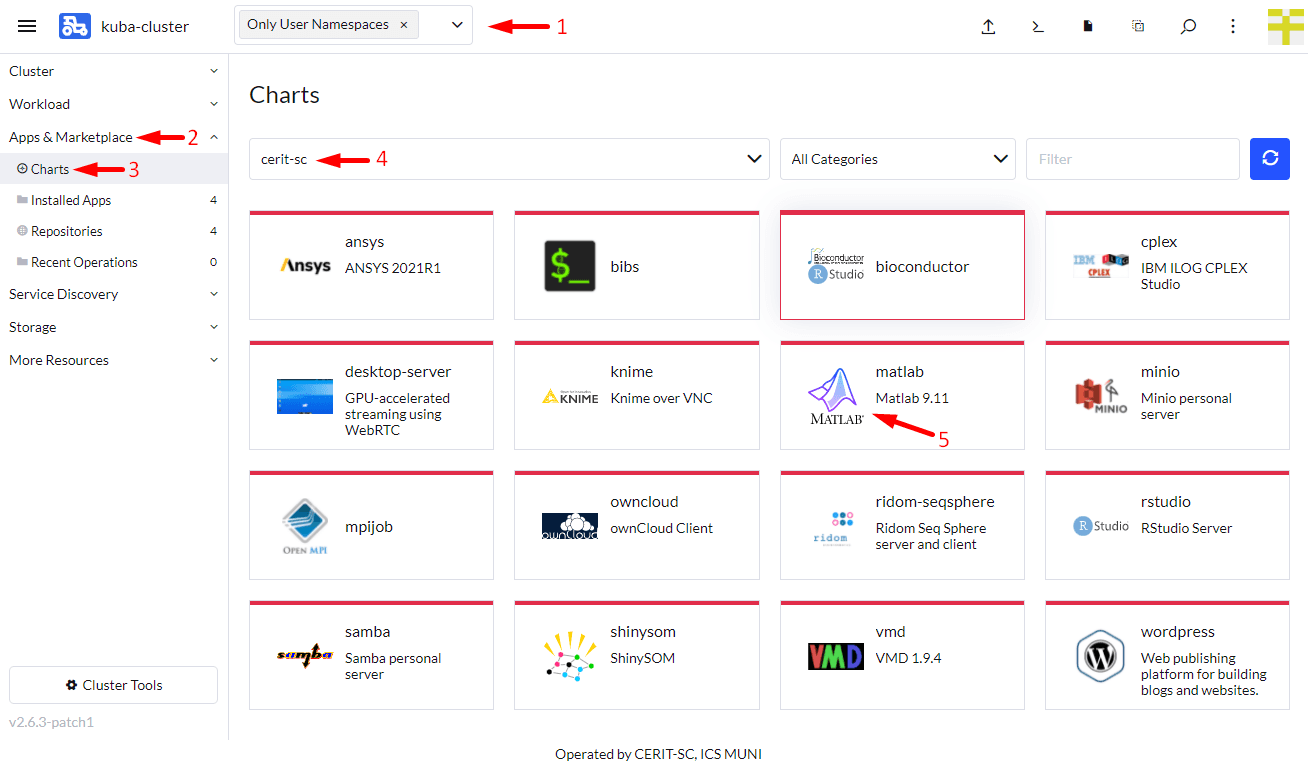Remove the Only User Namespaces filter tag
Screen dimensions: 1309x766
(x=403, y=25)
